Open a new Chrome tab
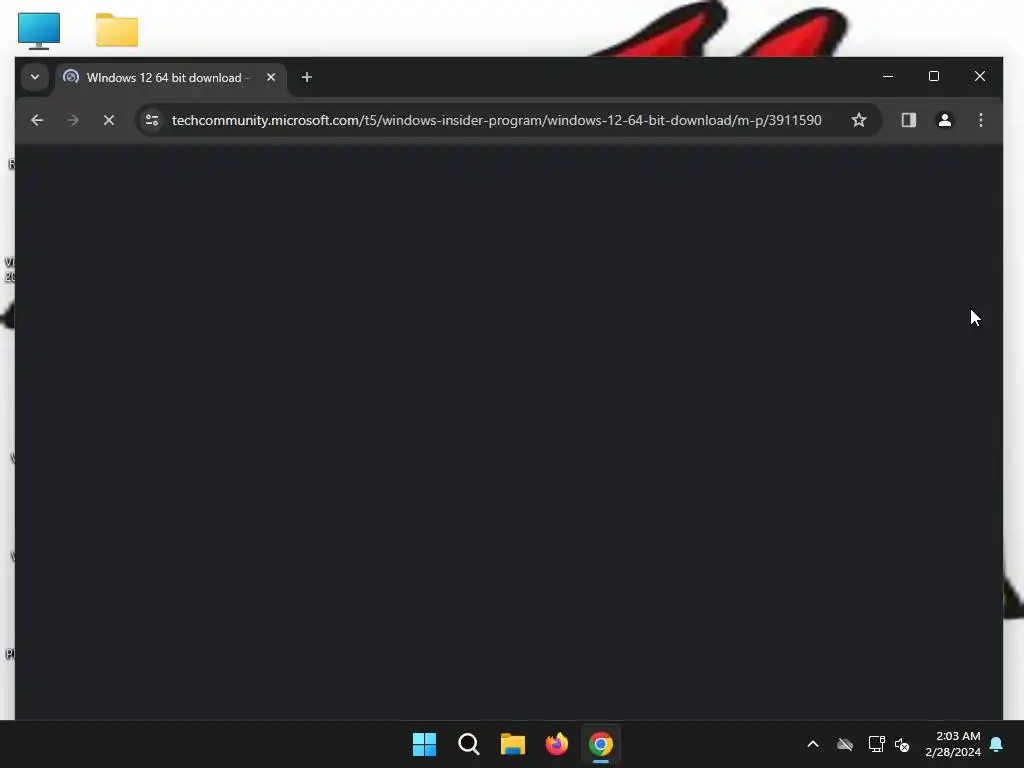The width and height of the screenshot is (1024, 768). pyautogui.click(x=306, y=77)
